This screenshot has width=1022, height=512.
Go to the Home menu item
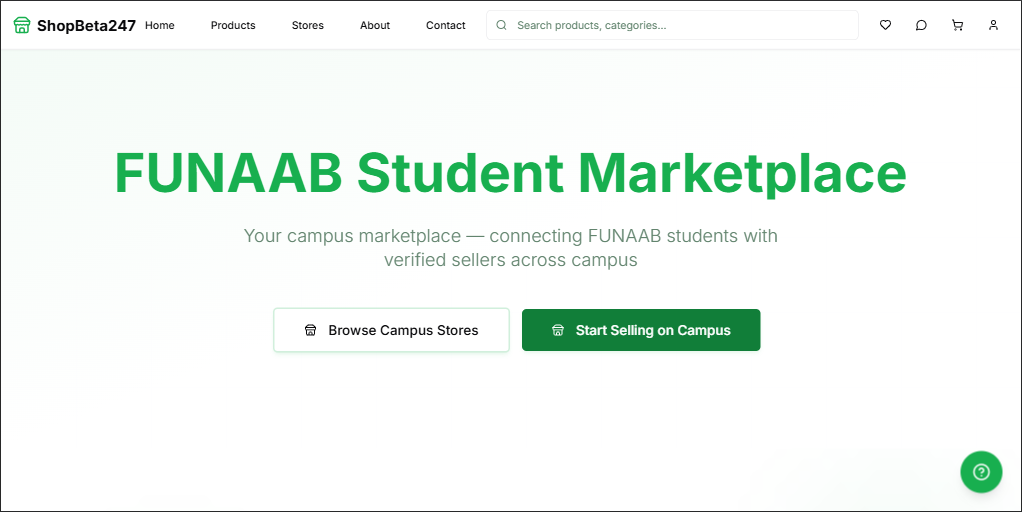[x=160, y=25]
